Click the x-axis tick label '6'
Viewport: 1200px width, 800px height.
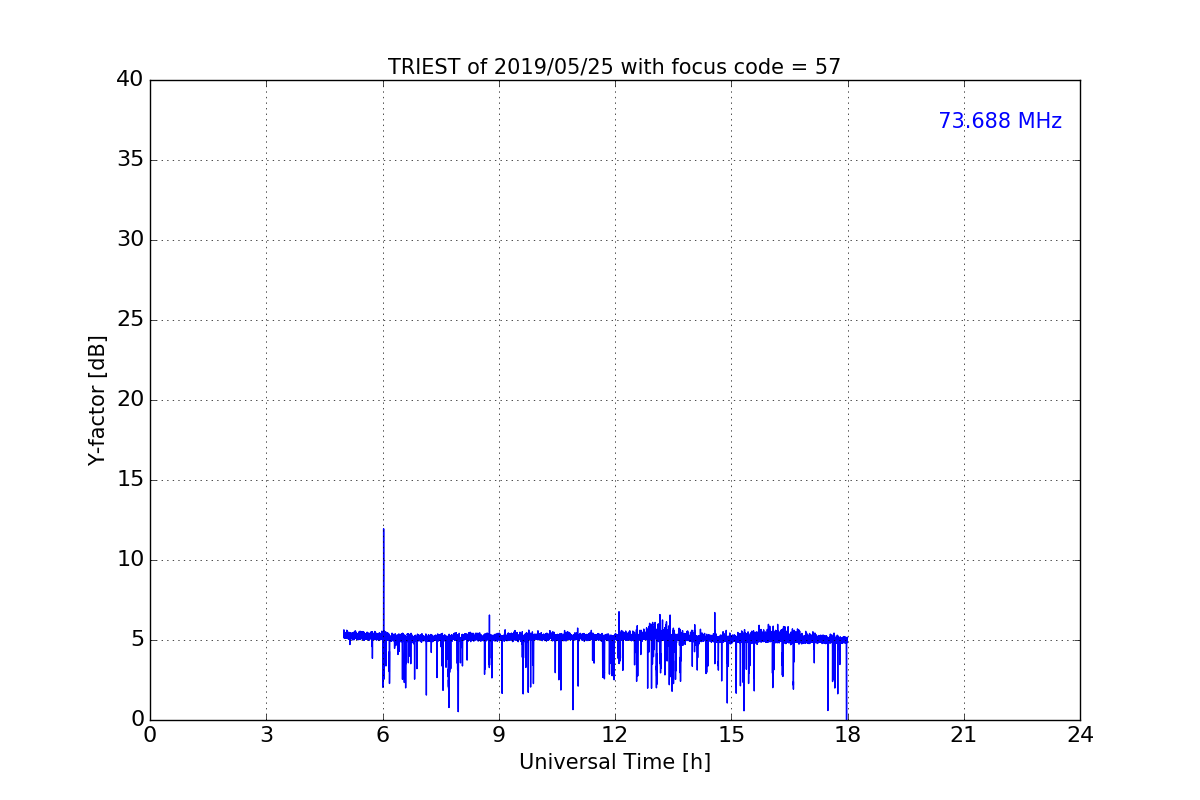(383, 735)
